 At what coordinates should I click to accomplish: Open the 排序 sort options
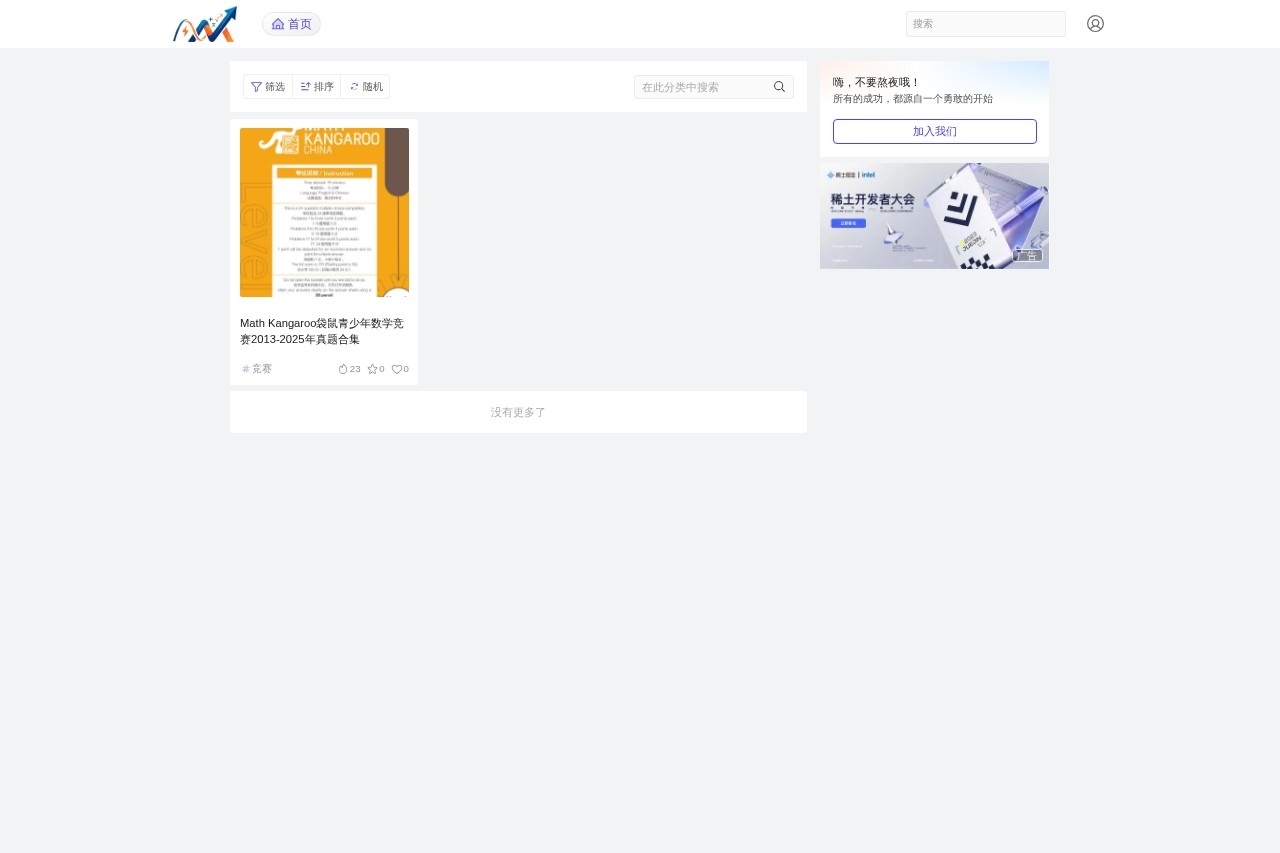click(x=317, y=87)
